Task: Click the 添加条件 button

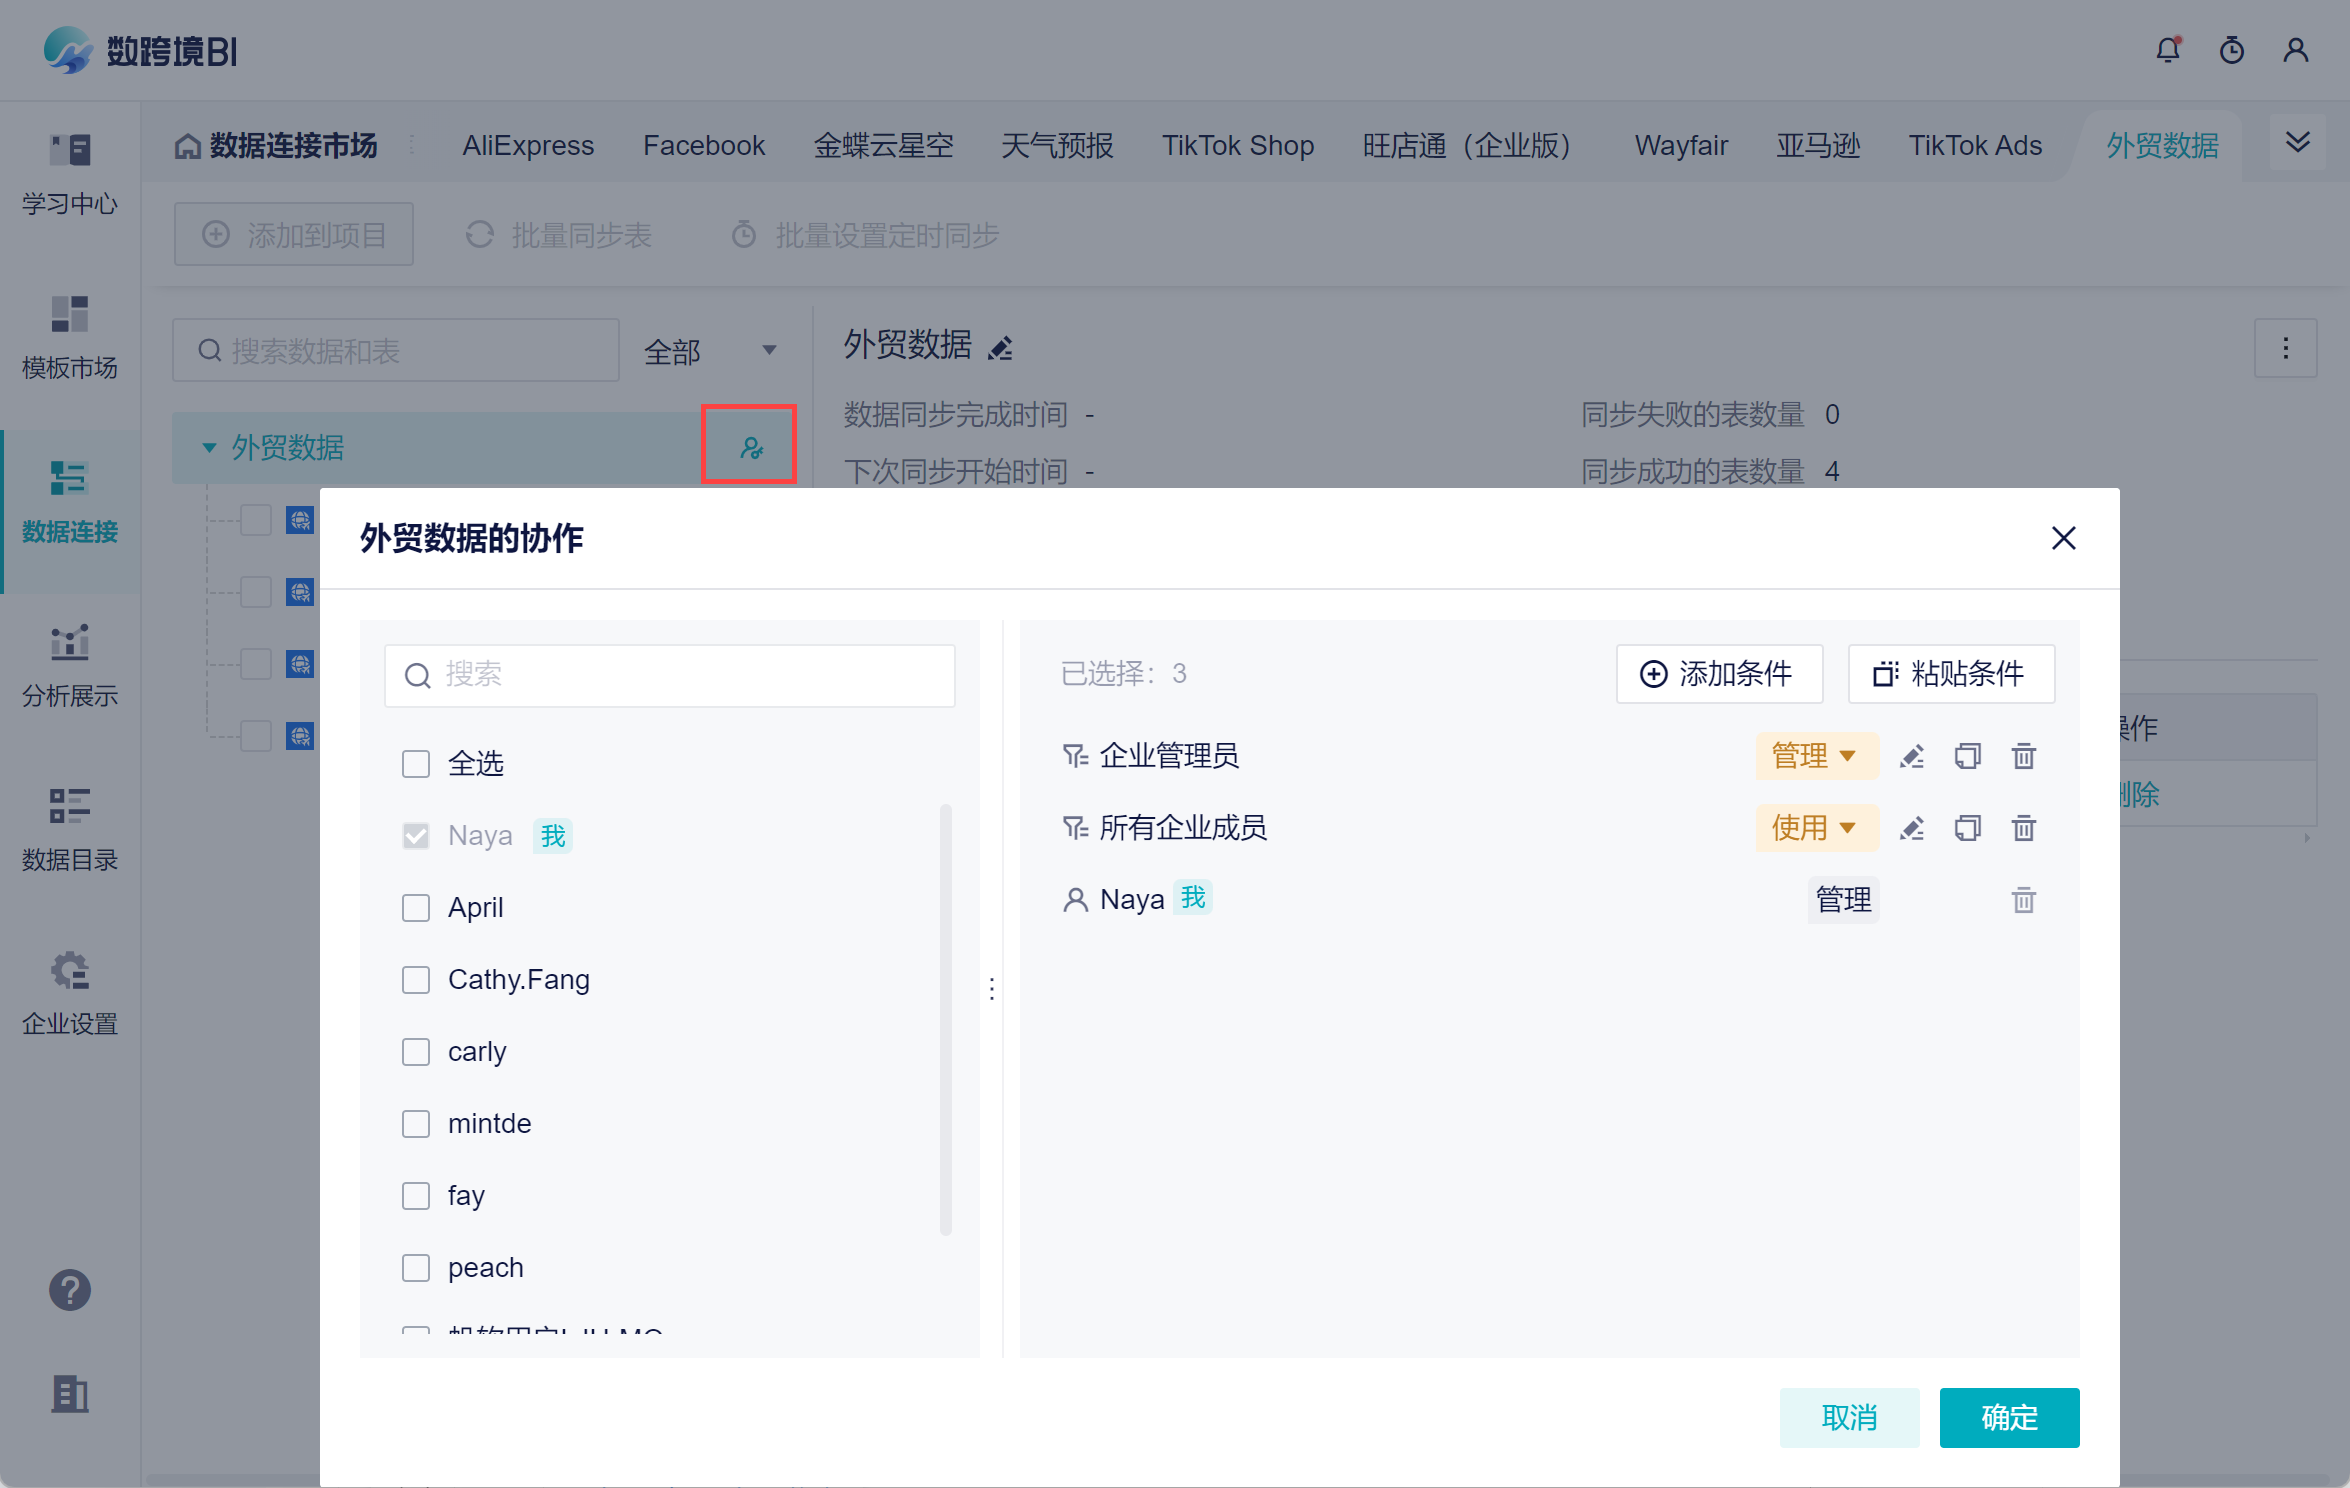Action: coord(1718,674)
